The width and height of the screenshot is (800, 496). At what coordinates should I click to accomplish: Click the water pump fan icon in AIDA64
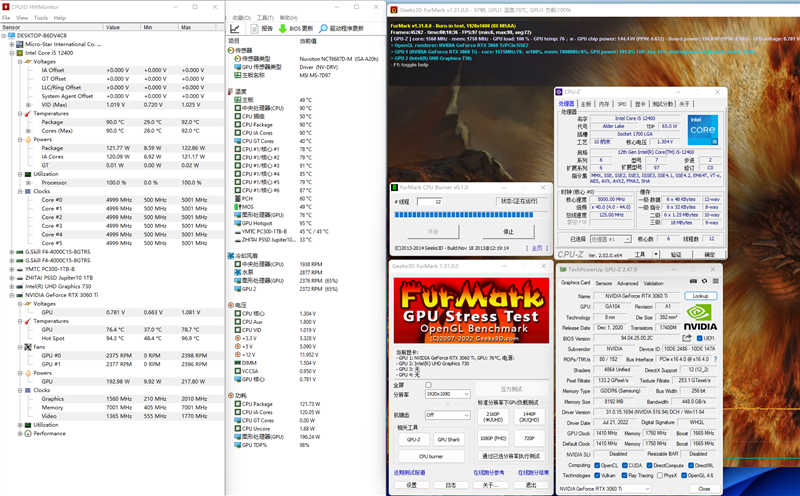(238, 272)
